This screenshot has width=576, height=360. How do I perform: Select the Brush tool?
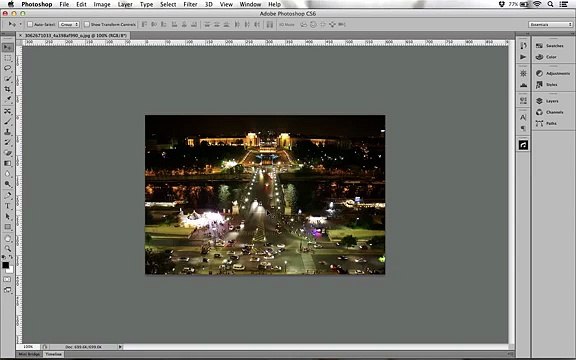coord(7,122)
